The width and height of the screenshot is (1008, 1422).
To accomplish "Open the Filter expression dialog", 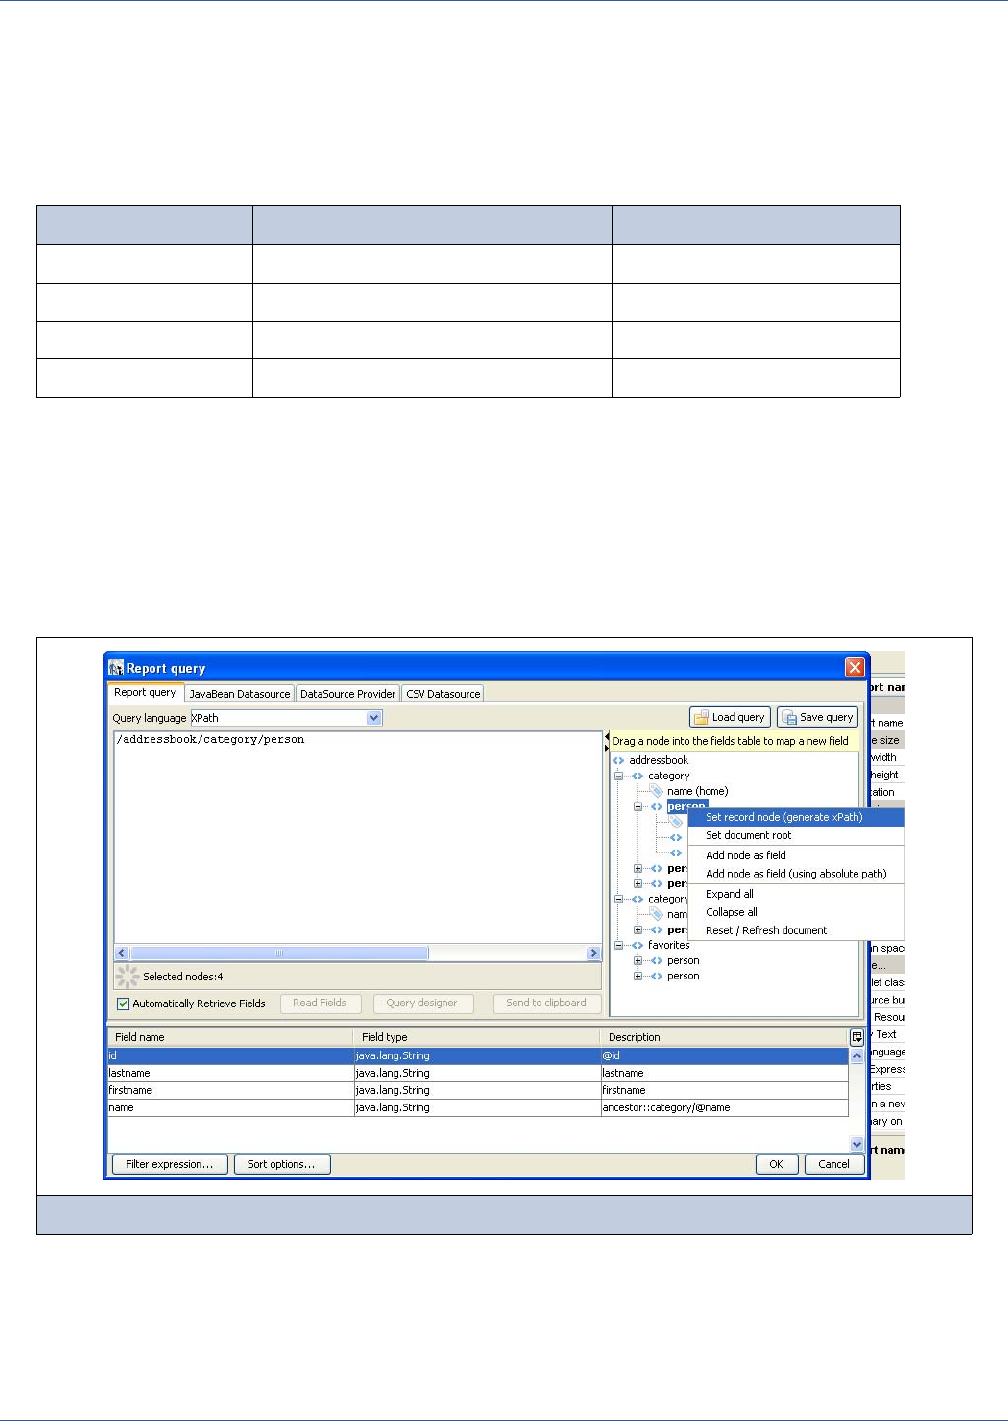I will pos(169,1164).
